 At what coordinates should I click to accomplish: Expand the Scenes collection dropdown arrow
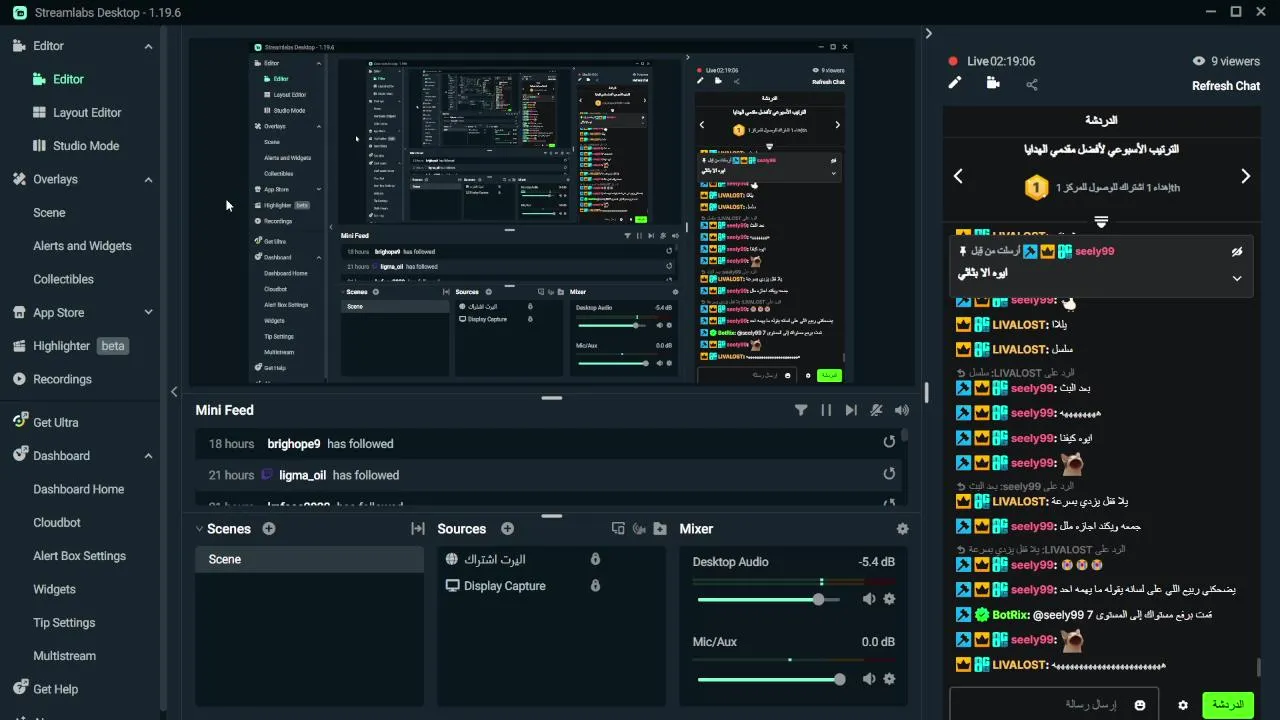(x=199, y=529)
